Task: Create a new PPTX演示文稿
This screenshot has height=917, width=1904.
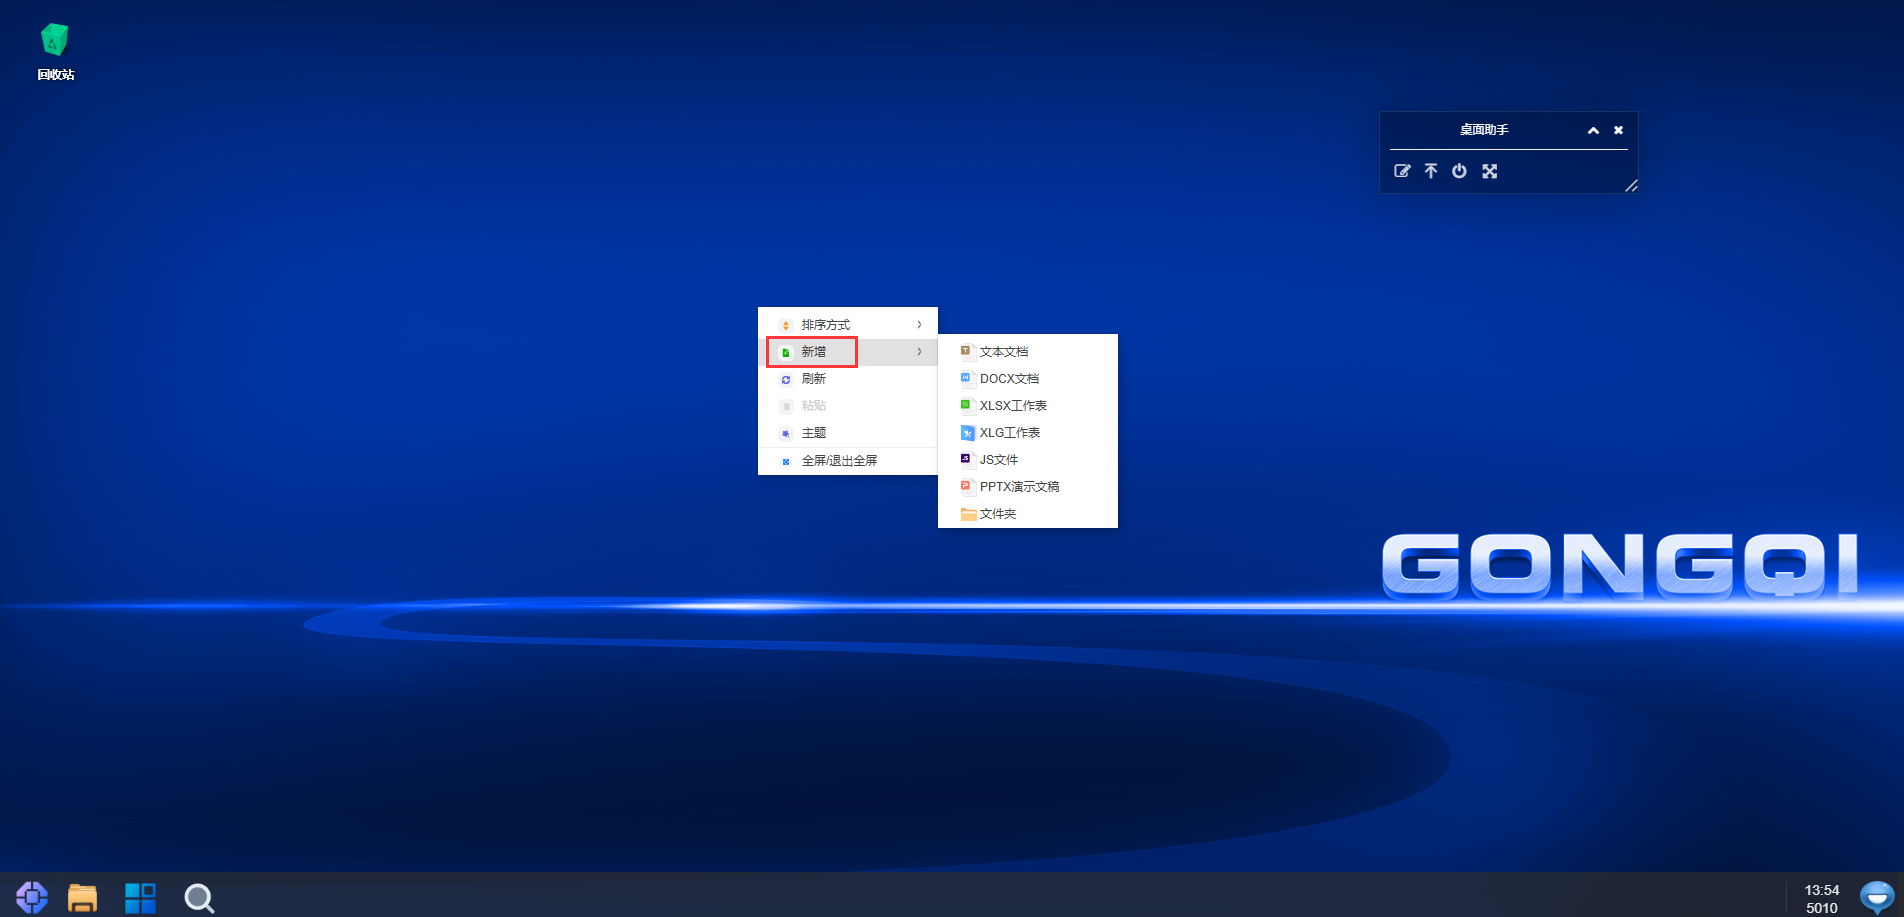Action: point(1028,487)
